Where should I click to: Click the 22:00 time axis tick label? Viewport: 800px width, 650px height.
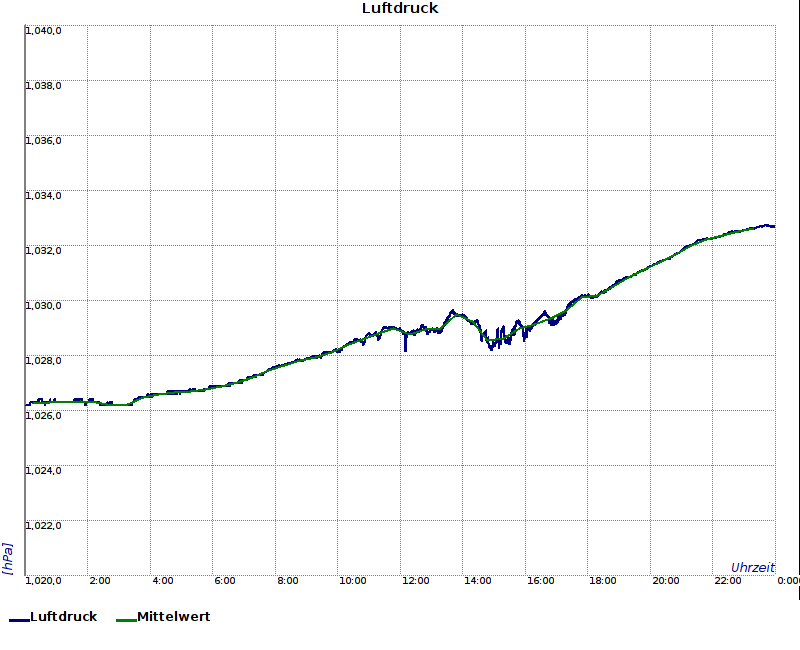[729, 581]
